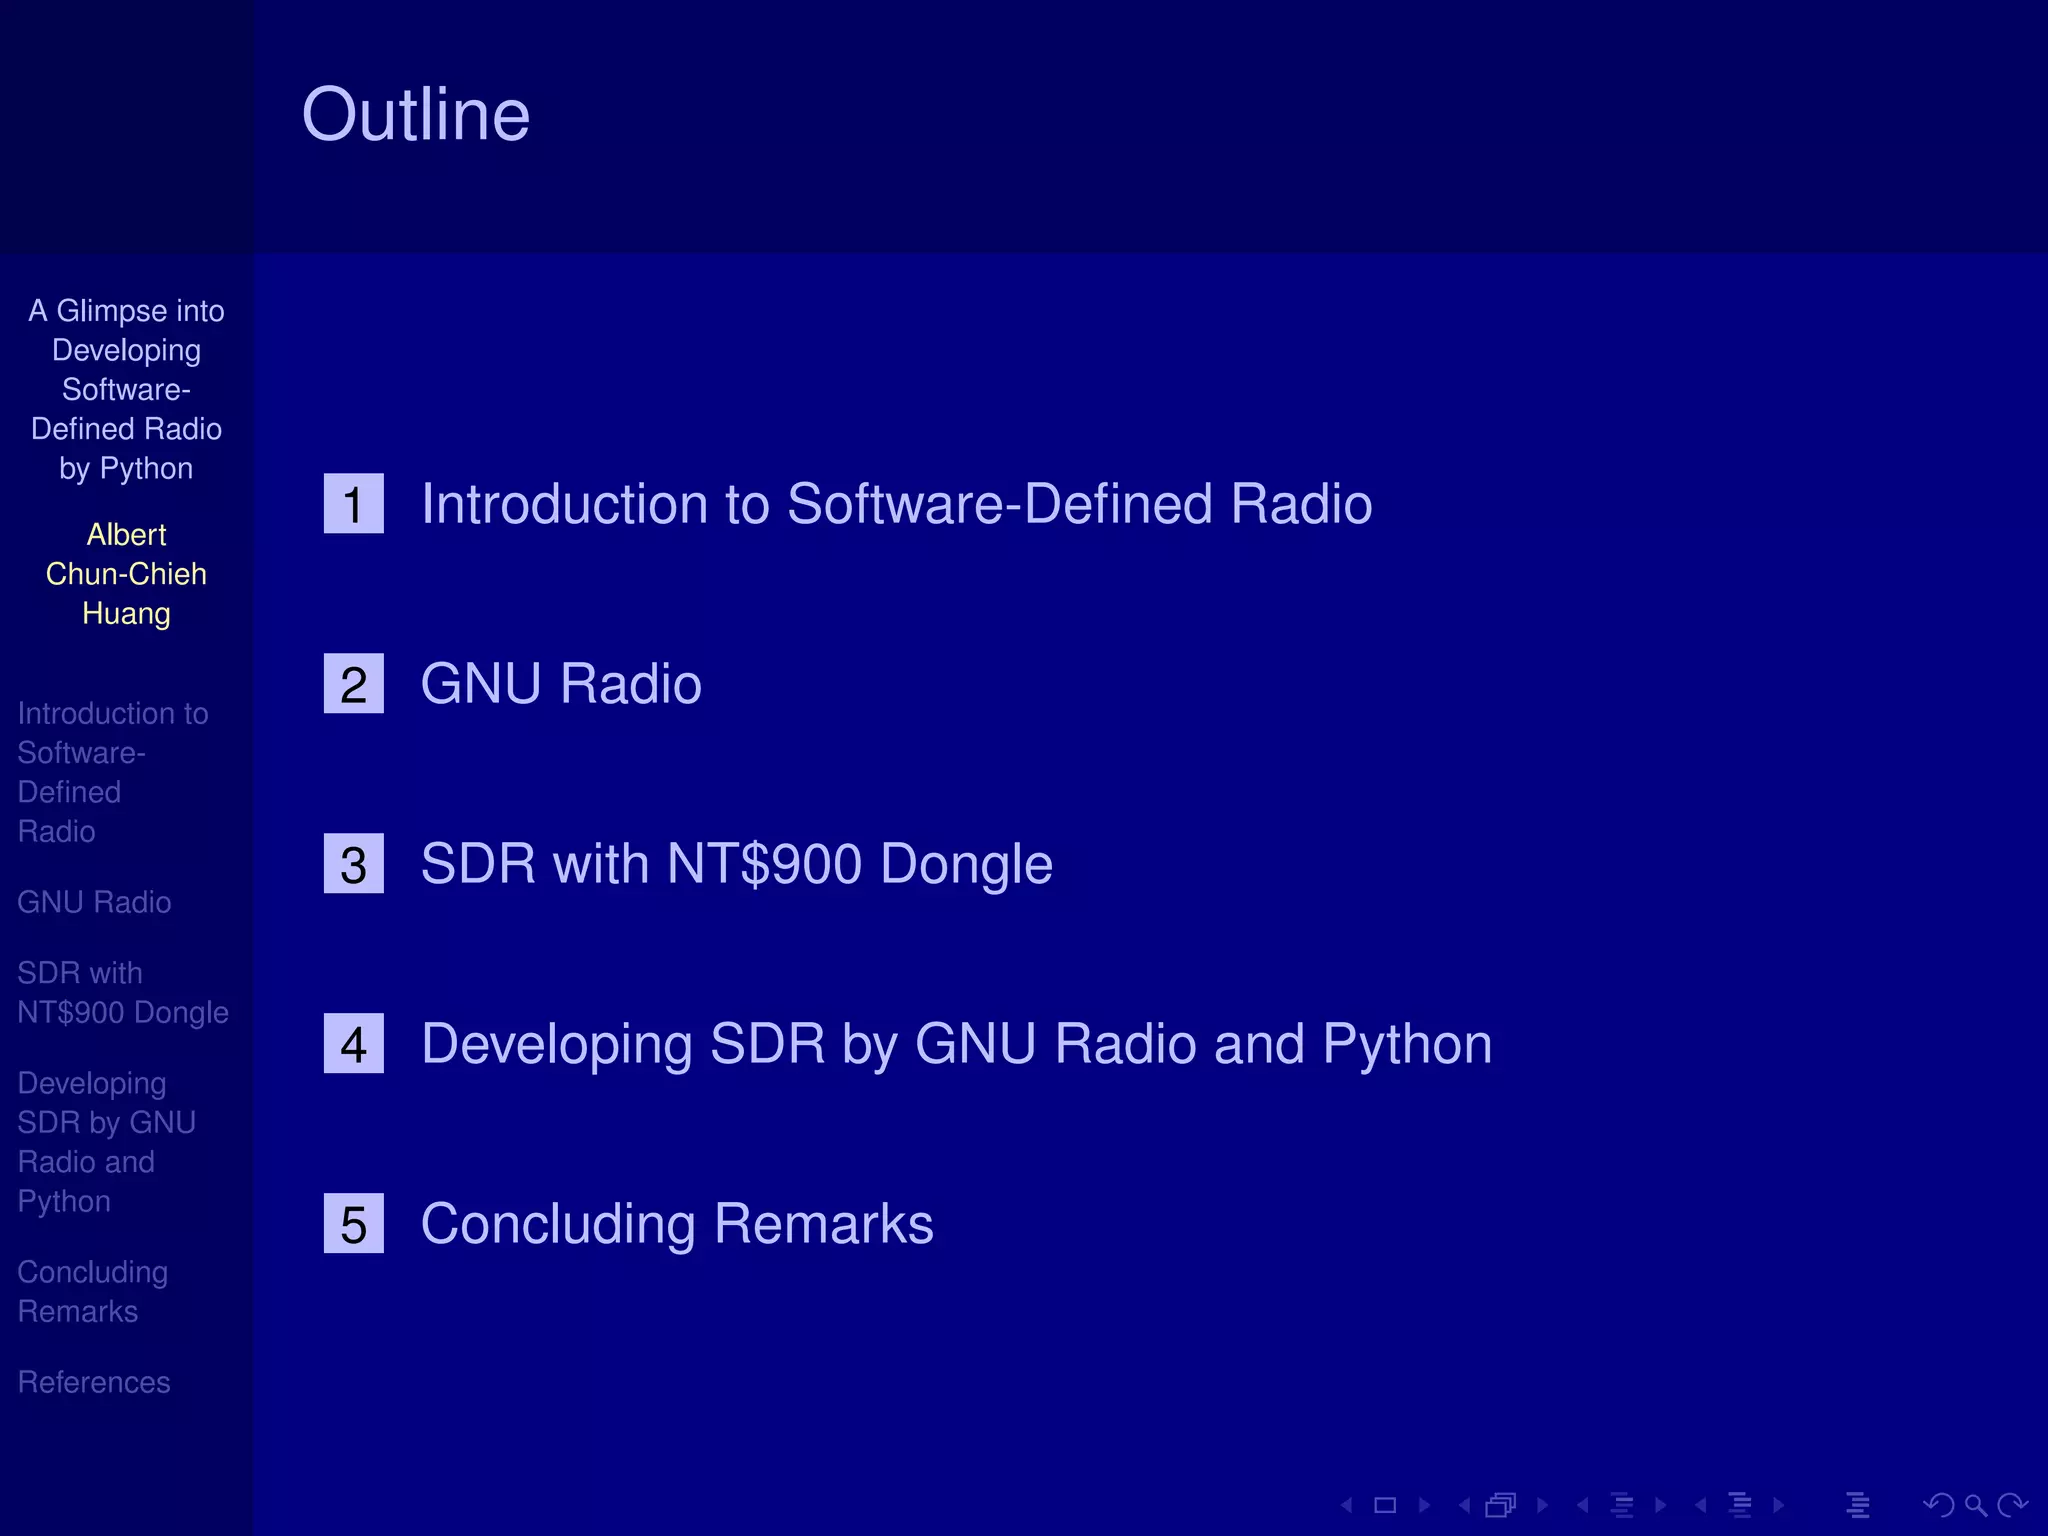Click the numbered box 3 in outline

354,863
